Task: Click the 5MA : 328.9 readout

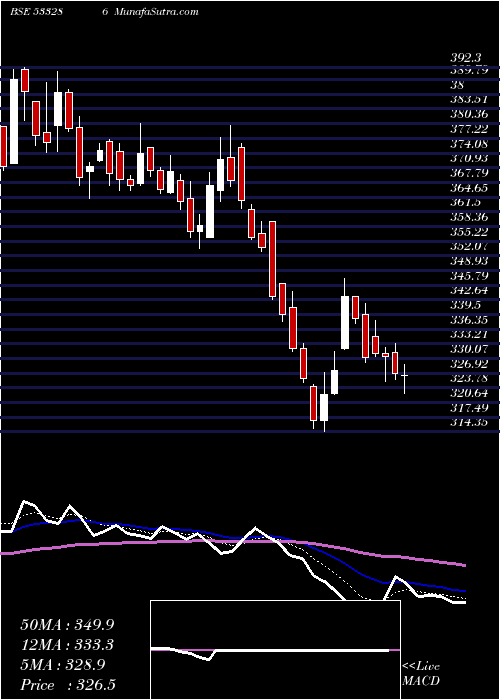Action: (x=63, y=665)
